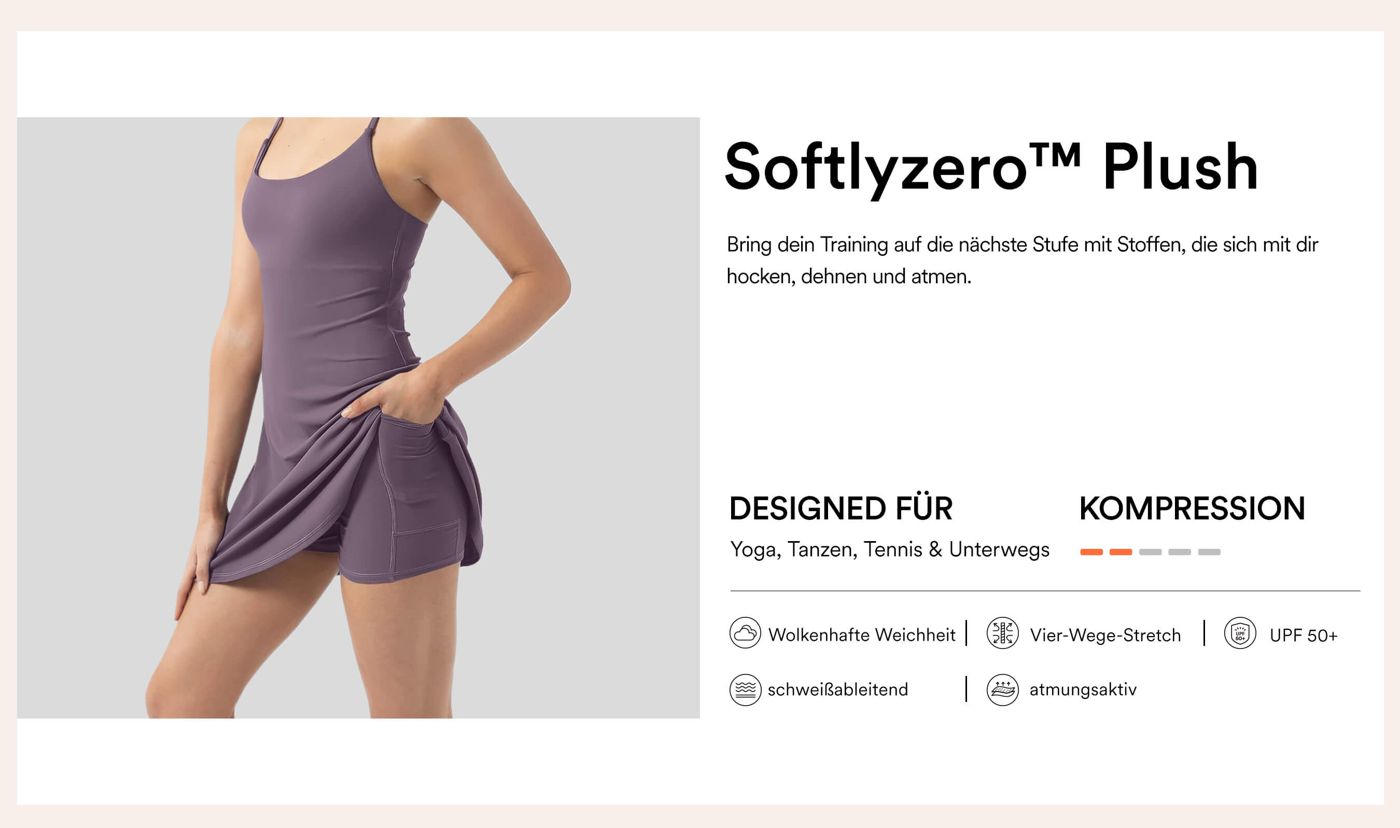Click the purple dress product image

coord(358,417)
